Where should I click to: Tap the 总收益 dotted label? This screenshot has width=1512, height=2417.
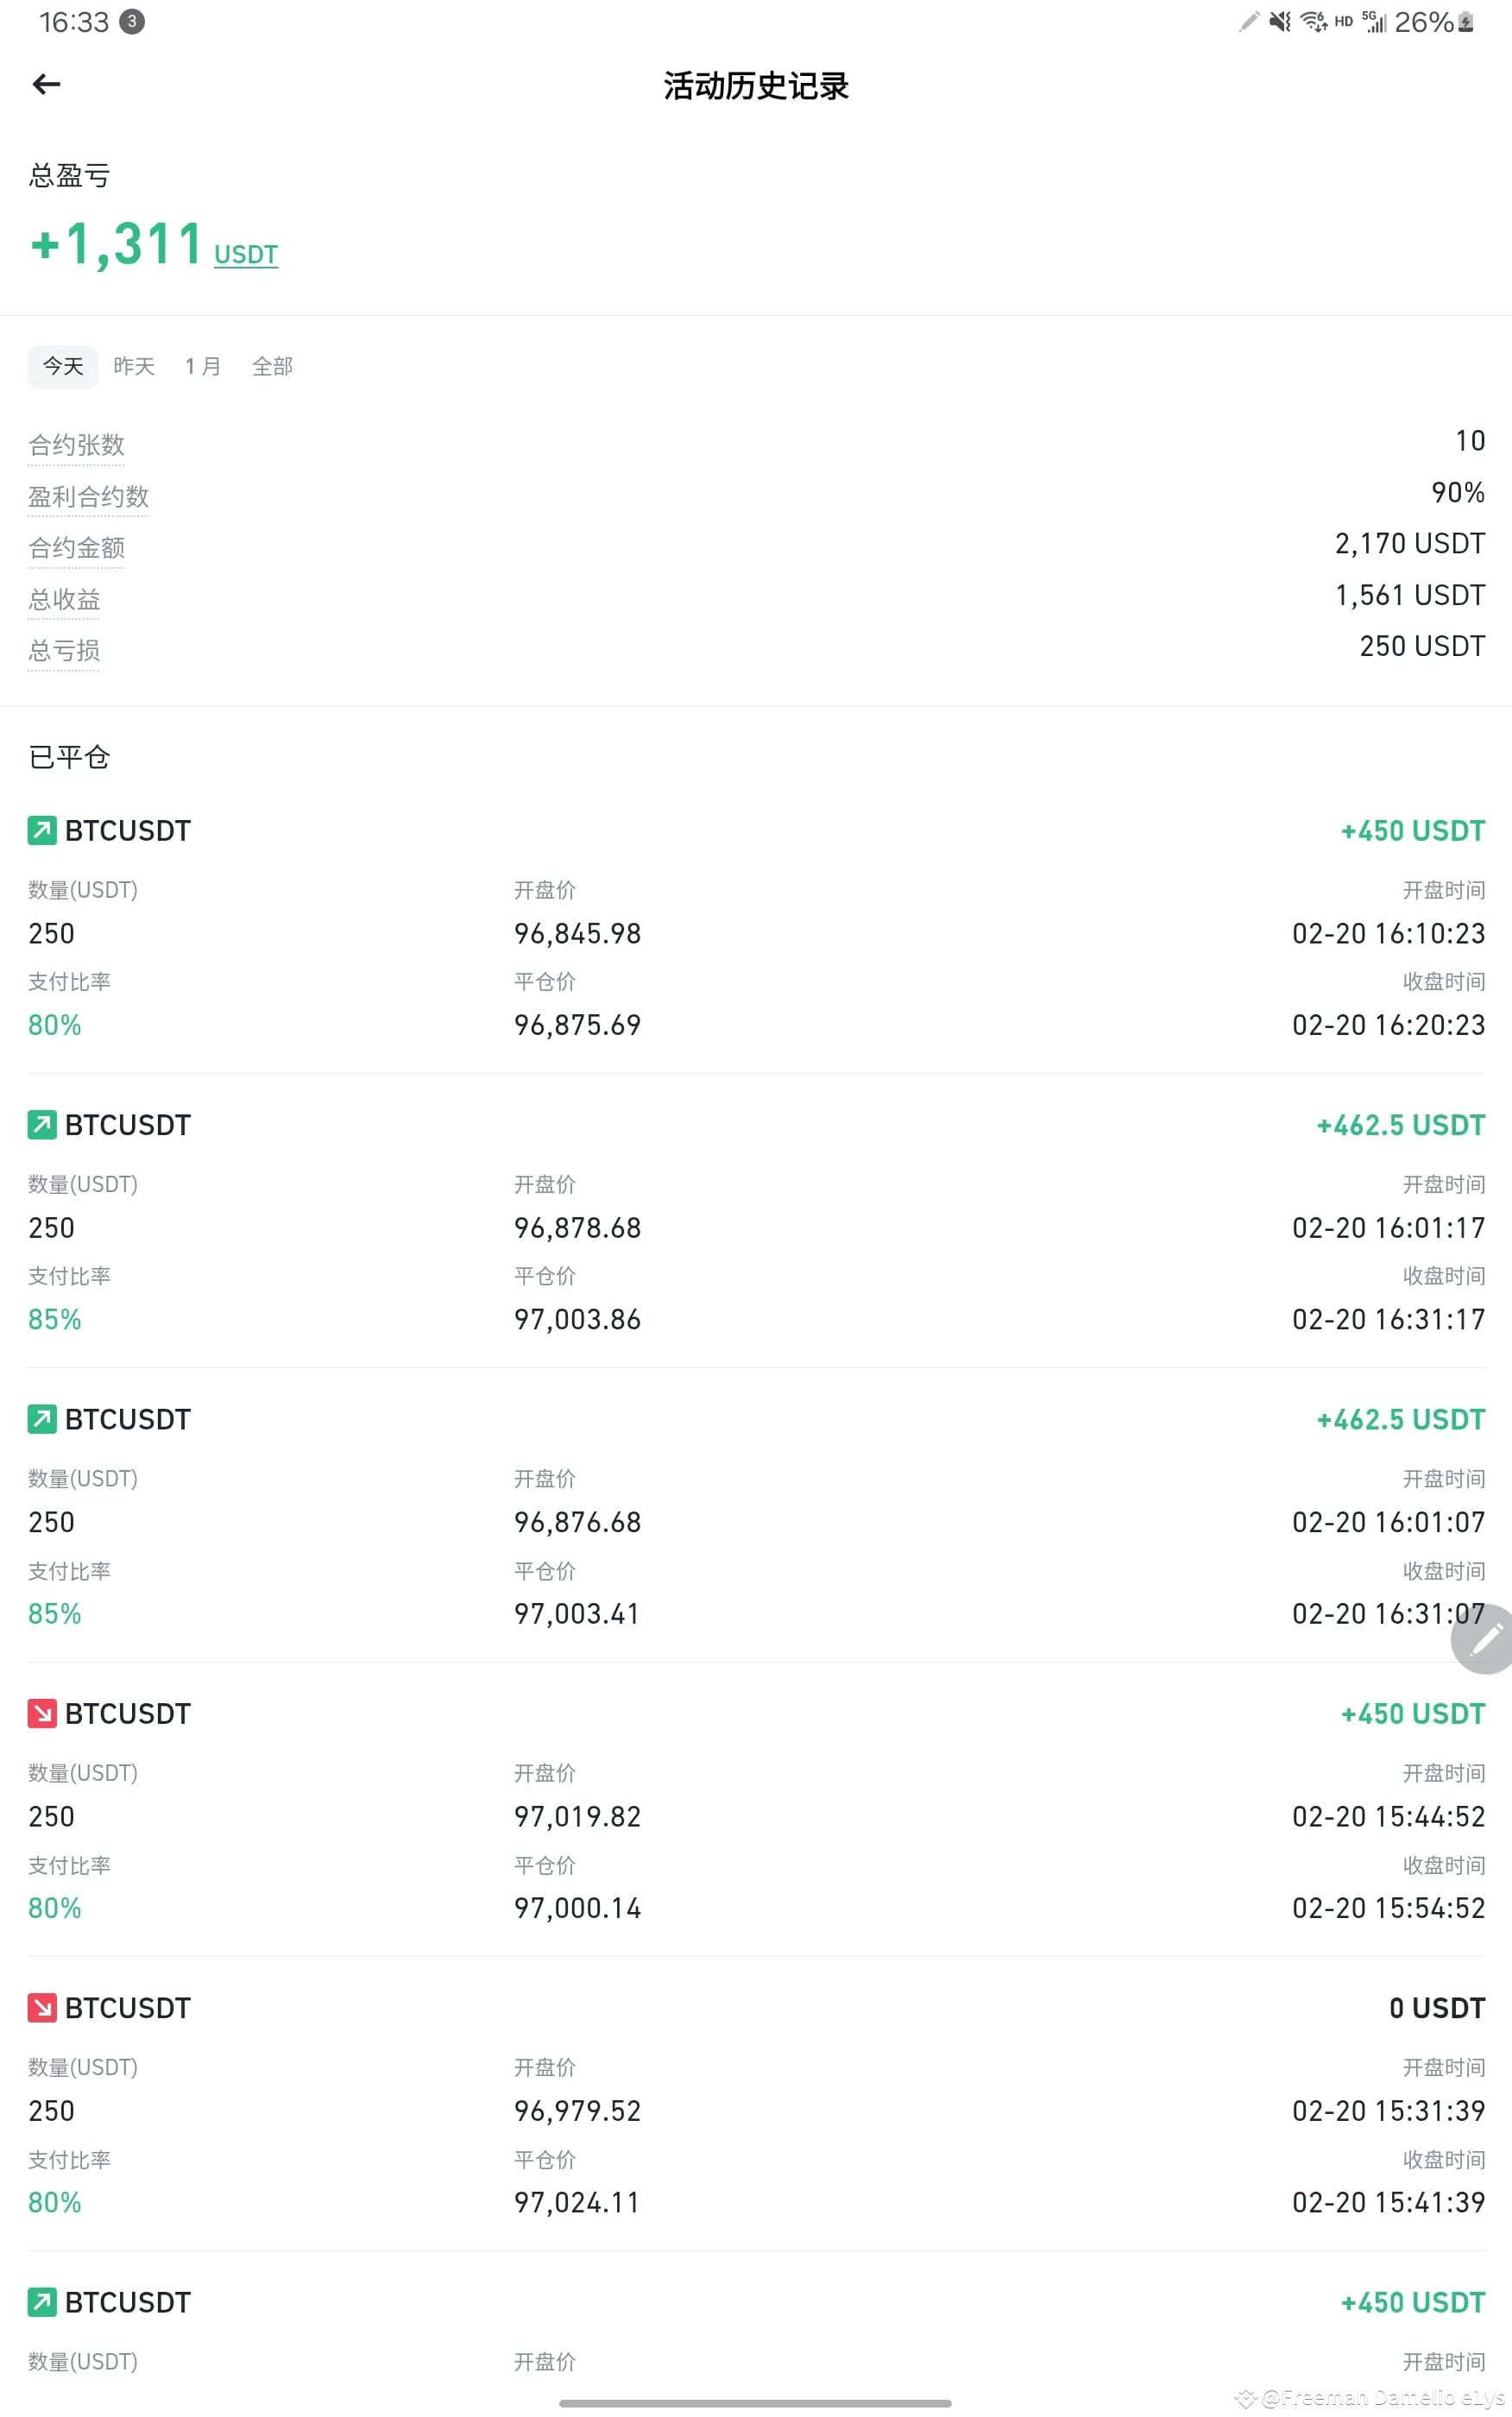64,599
